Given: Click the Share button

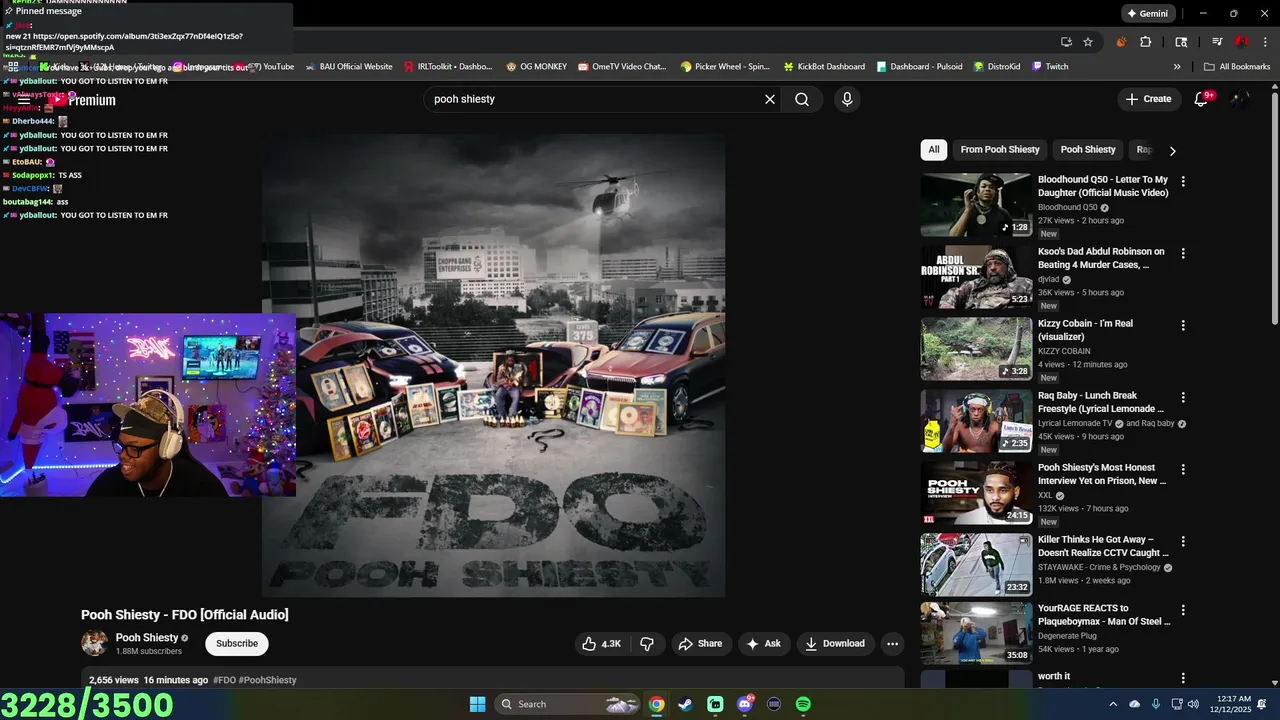Looking at the screenshot, I should (700, 644).
